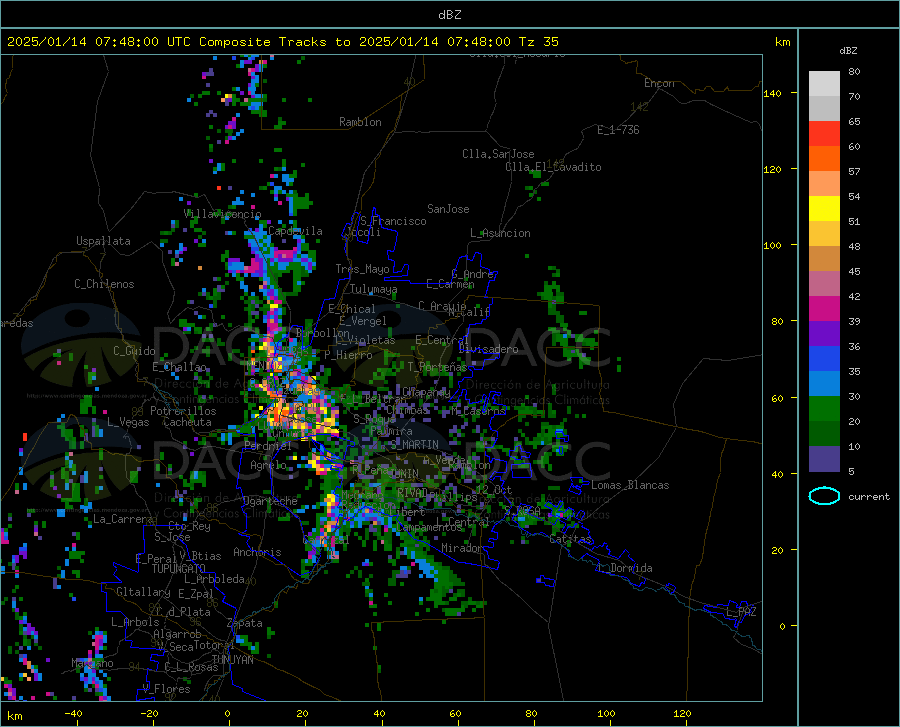Click the 'Zapata' place label
The width and height of the screenshot is (900, 727).
(x=245, y=623)
